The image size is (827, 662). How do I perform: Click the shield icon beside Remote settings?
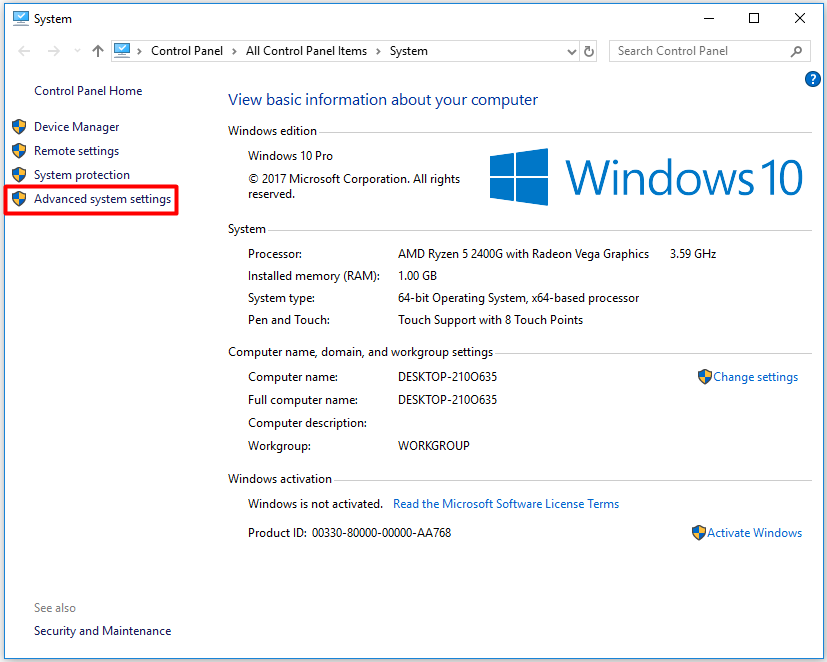click(x=19, y=151)
